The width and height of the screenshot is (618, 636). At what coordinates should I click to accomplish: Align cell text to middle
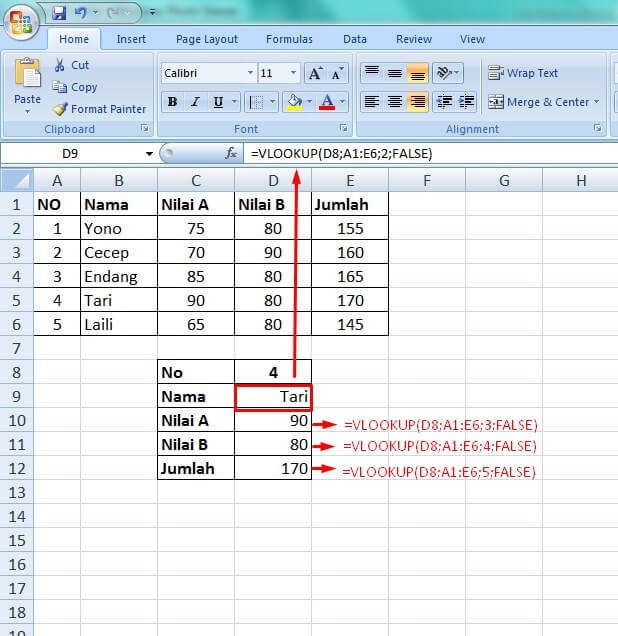(395, 73)
